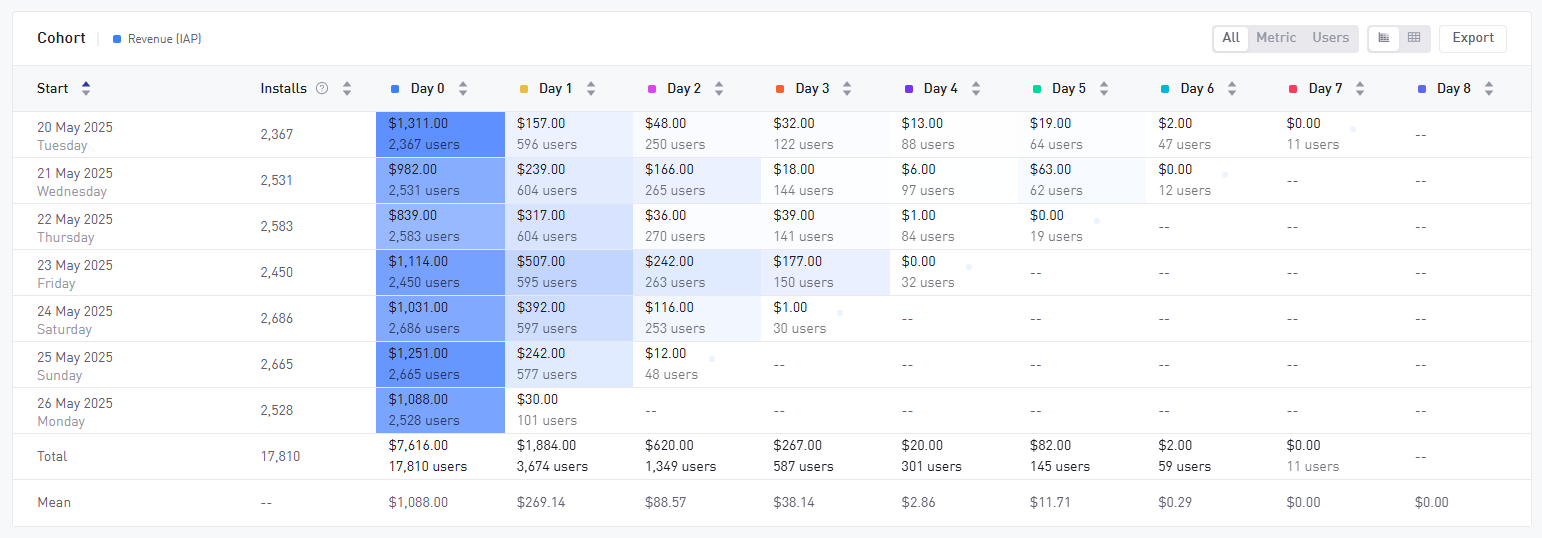The width and height of the screenshot is (1542, 538).
Task: Click the $982.00 Day 0 cell
Action: click(x=440, y=180)
